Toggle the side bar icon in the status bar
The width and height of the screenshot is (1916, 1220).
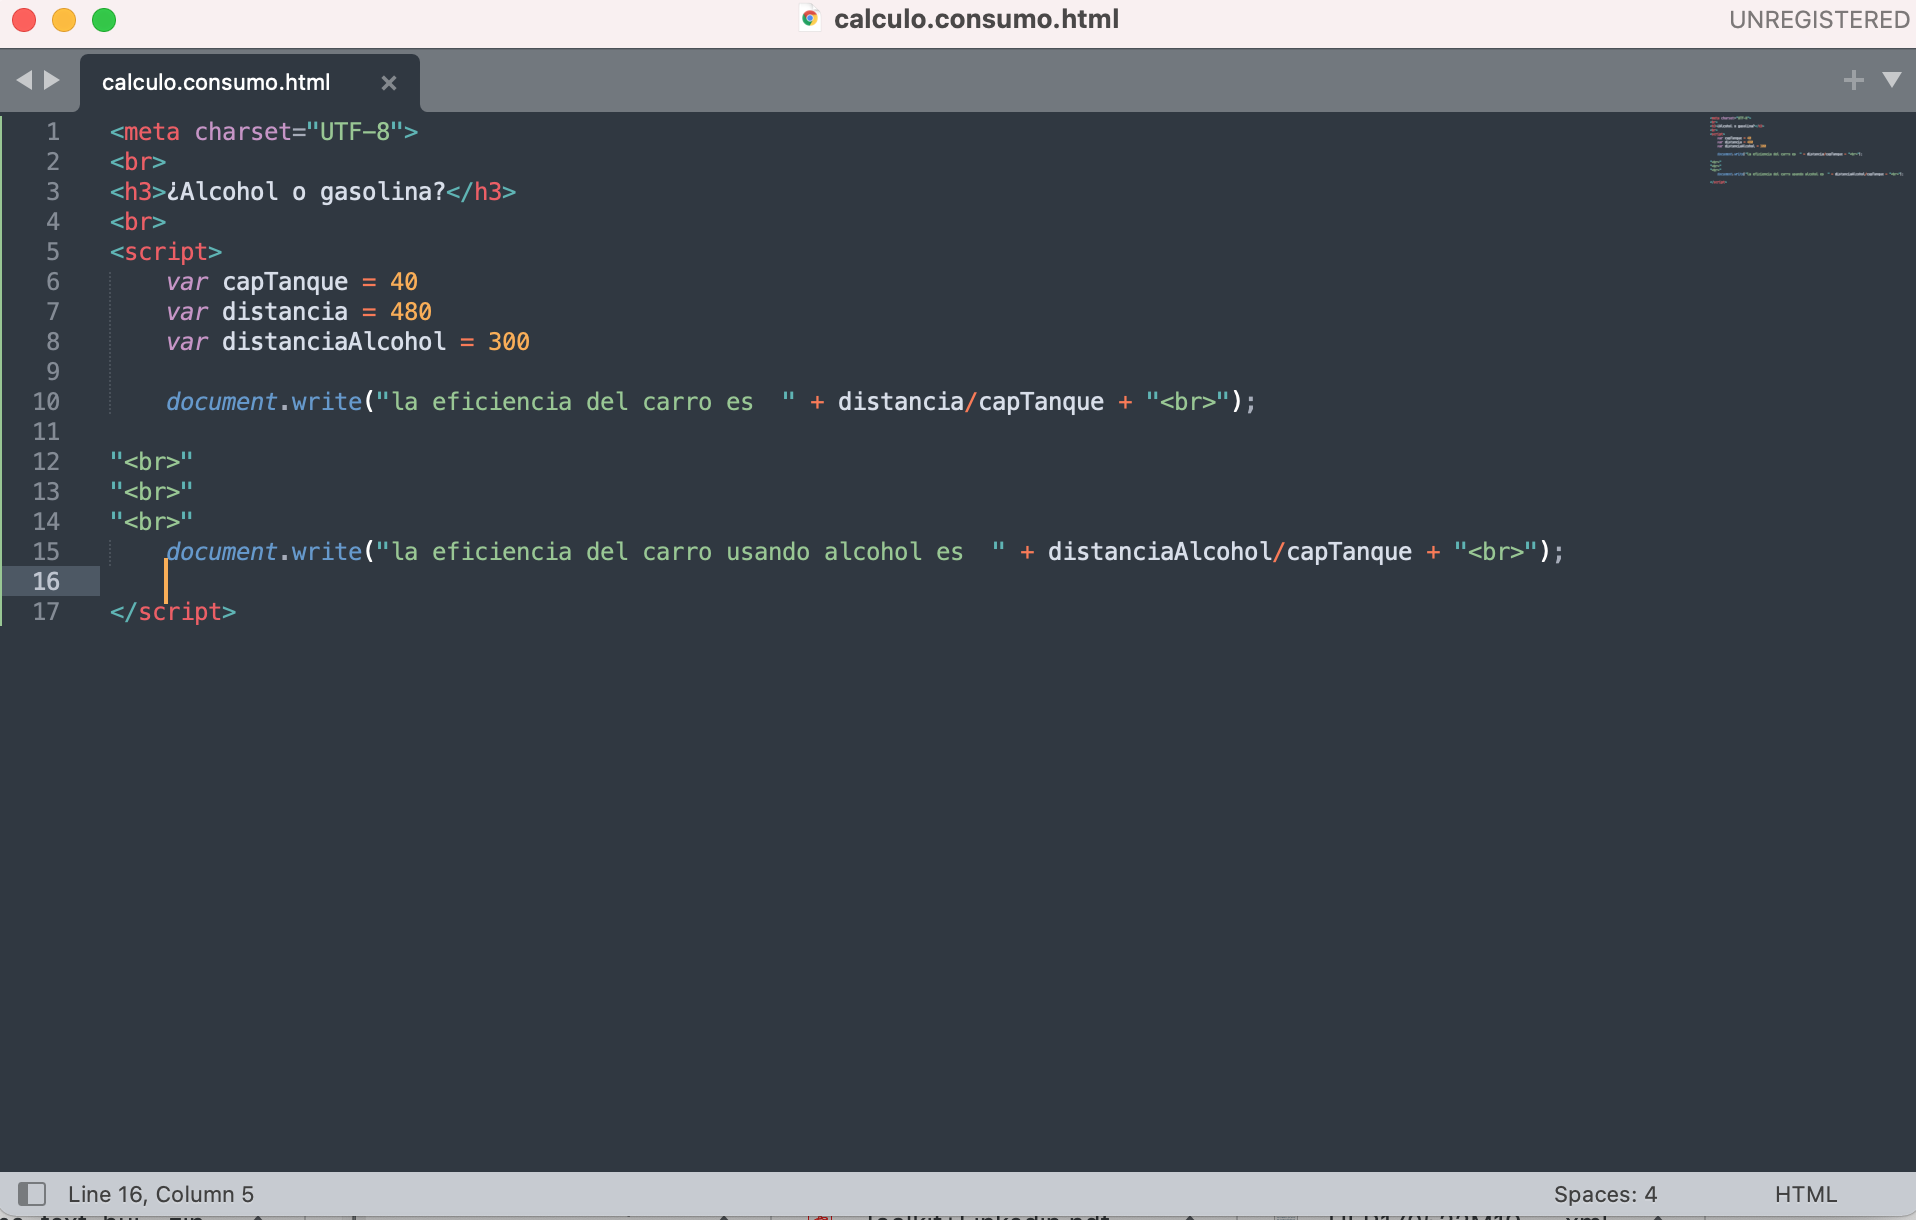click(x=32, y=1194)
